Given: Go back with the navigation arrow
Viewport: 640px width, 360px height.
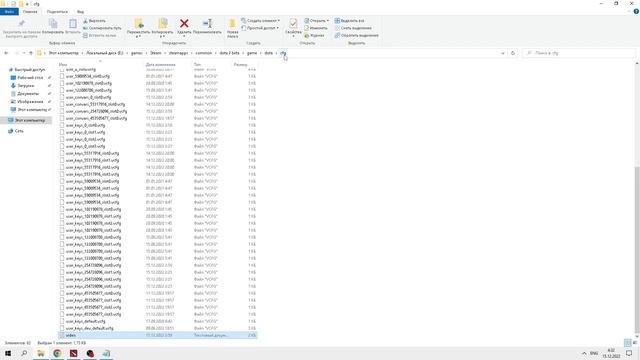Looking at the screenshot, I should [x=6, y=53].
